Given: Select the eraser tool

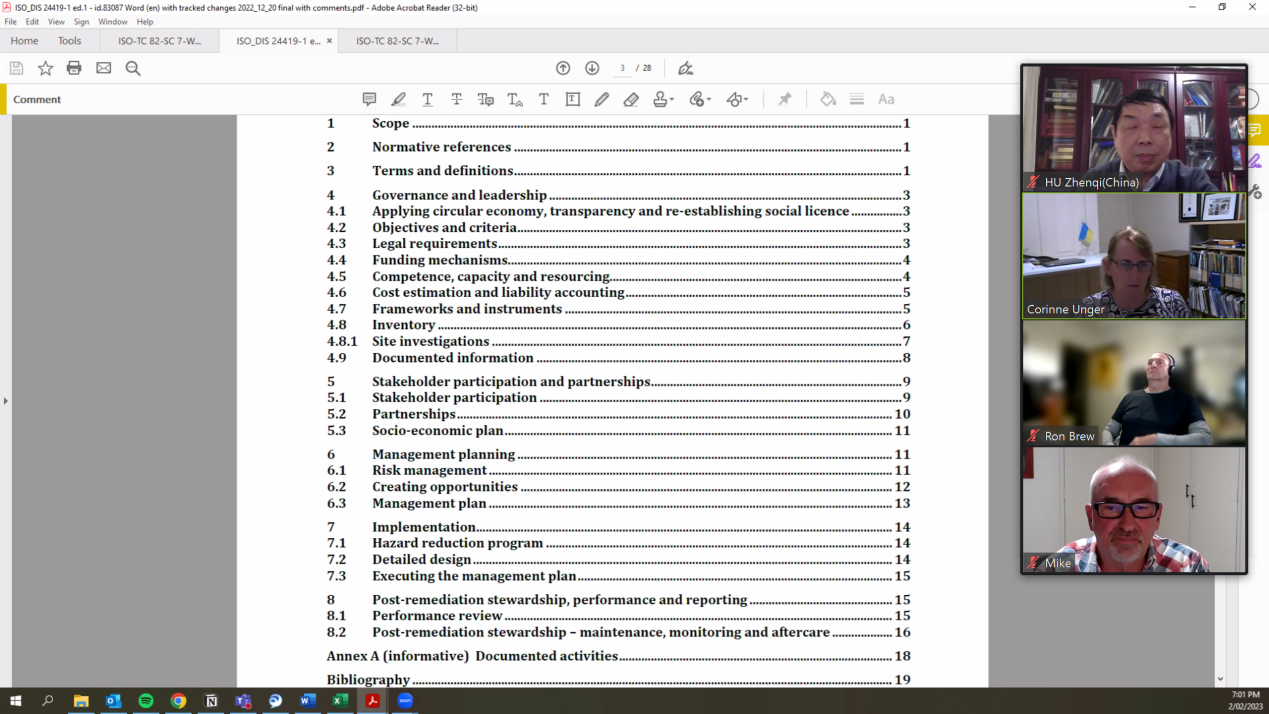Looking at the screenshot, I should 631,99.
